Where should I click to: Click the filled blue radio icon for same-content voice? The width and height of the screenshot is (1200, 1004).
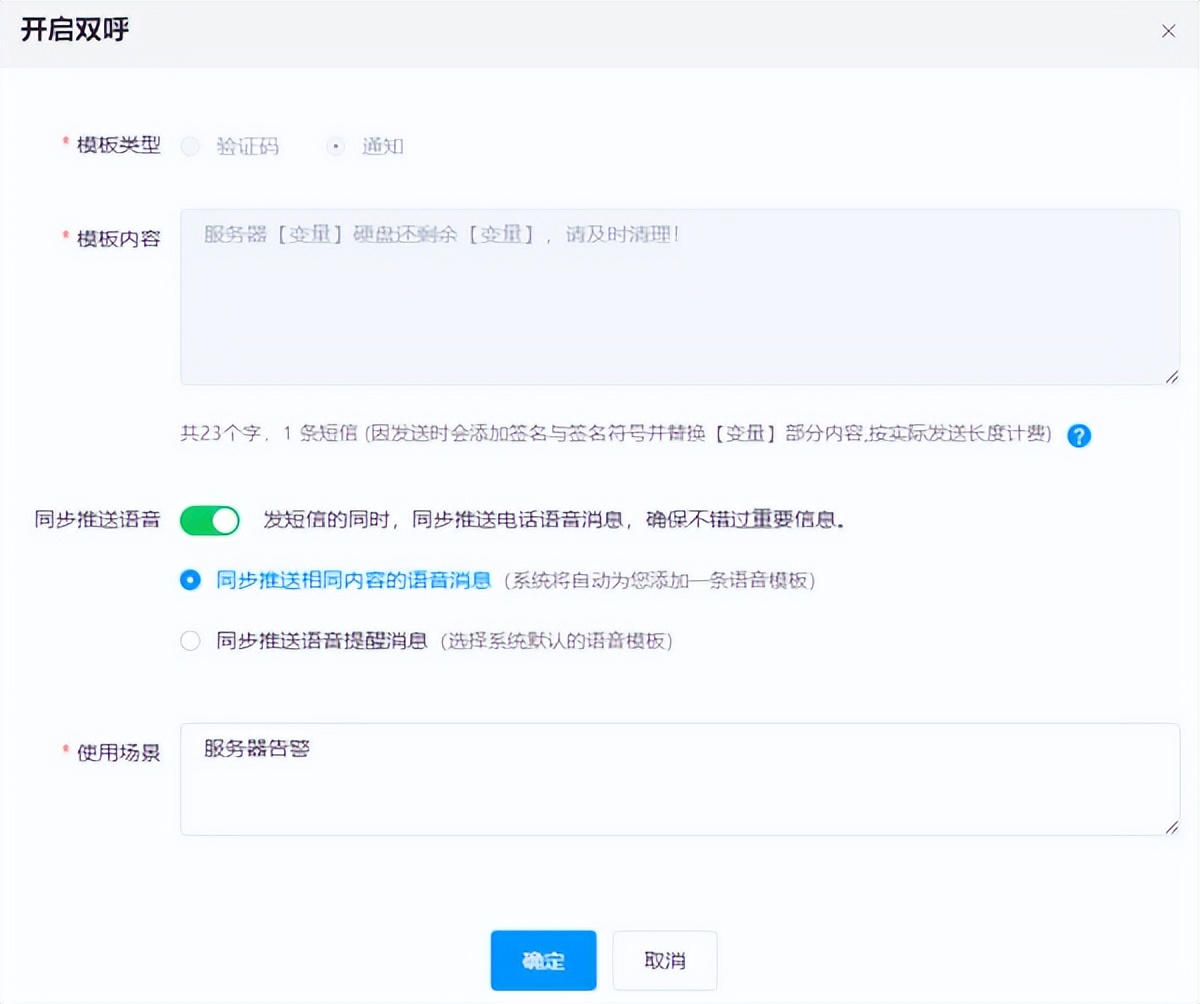pyautogui.click(x=190, y=579)
